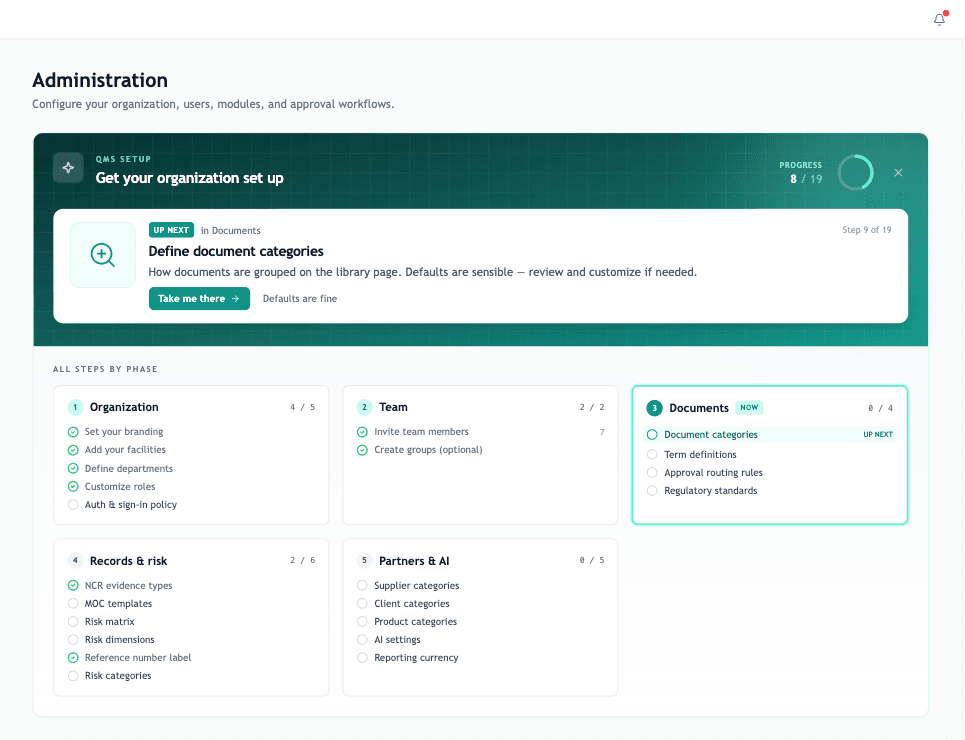The image size is (965, 740).
Task: Click the Reporting currency status circle
Action: 362,658
